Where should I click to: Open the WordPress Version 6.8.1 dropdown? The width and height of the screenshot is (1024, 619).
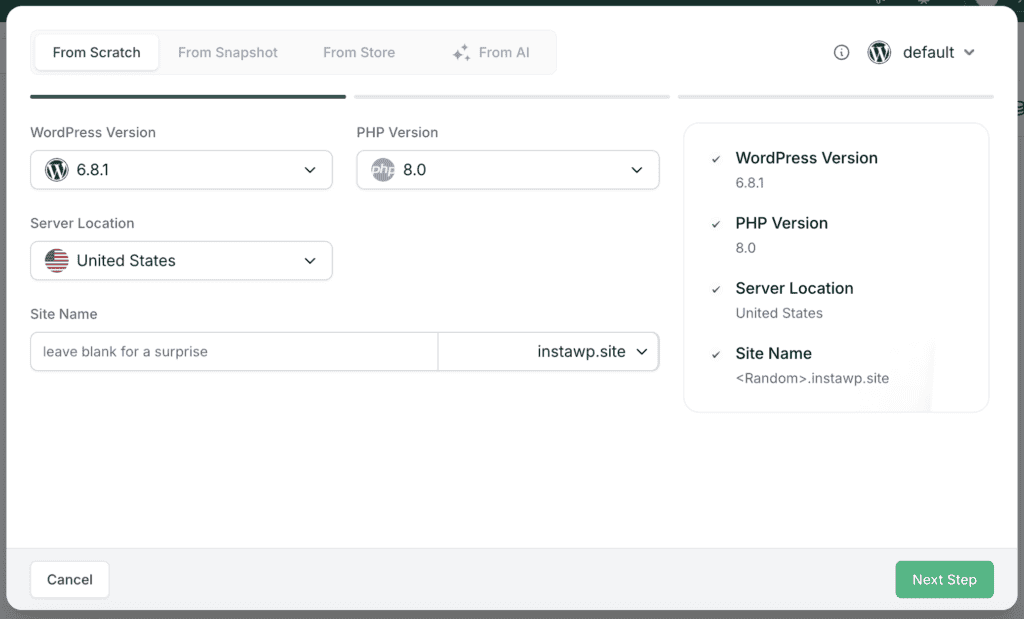click(x=182, y=170)
